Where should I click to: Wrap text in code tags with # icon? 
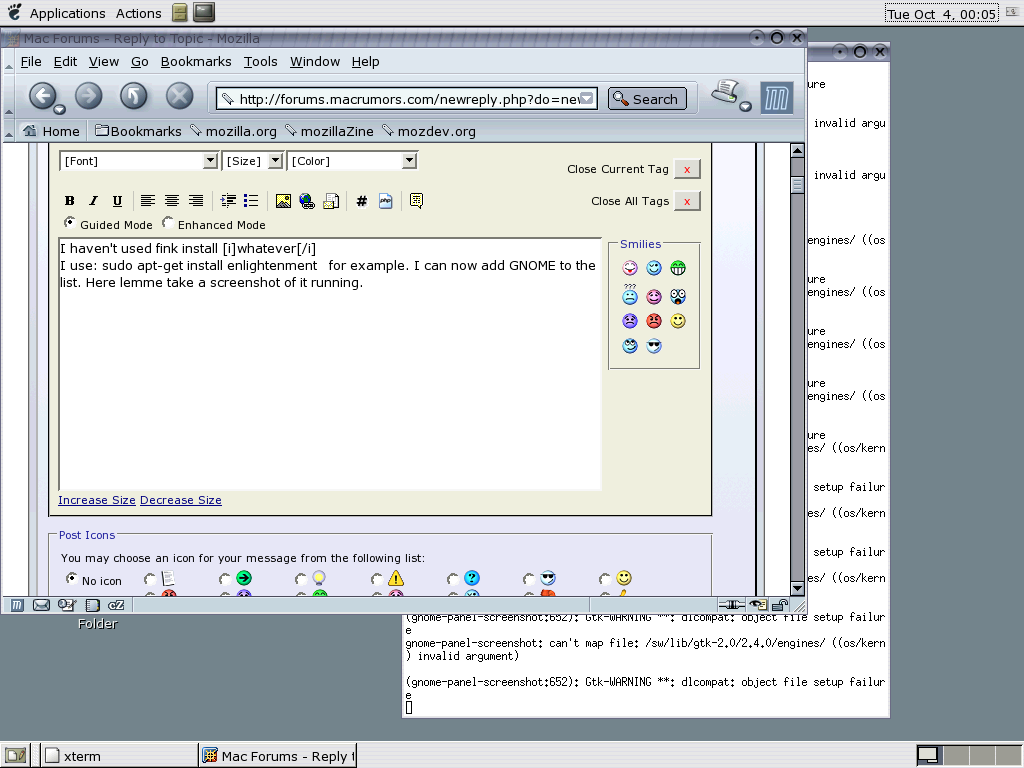(x=362, y=201)
